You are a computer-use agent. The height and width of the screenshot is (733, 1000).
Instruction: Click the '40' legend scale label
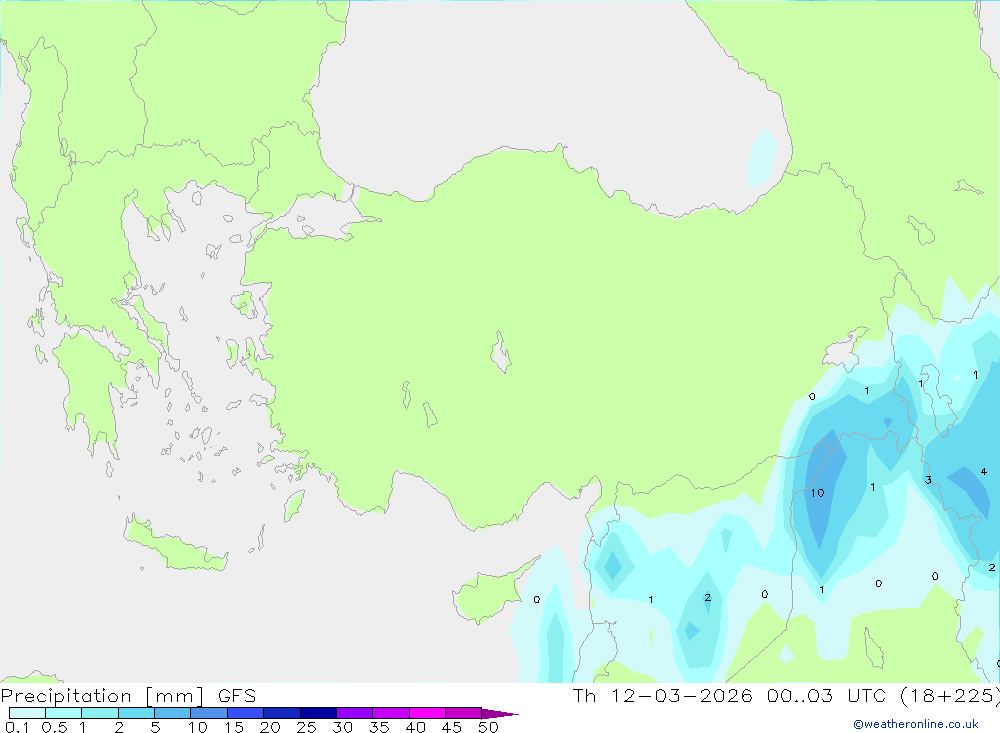[x=416, y=727]
